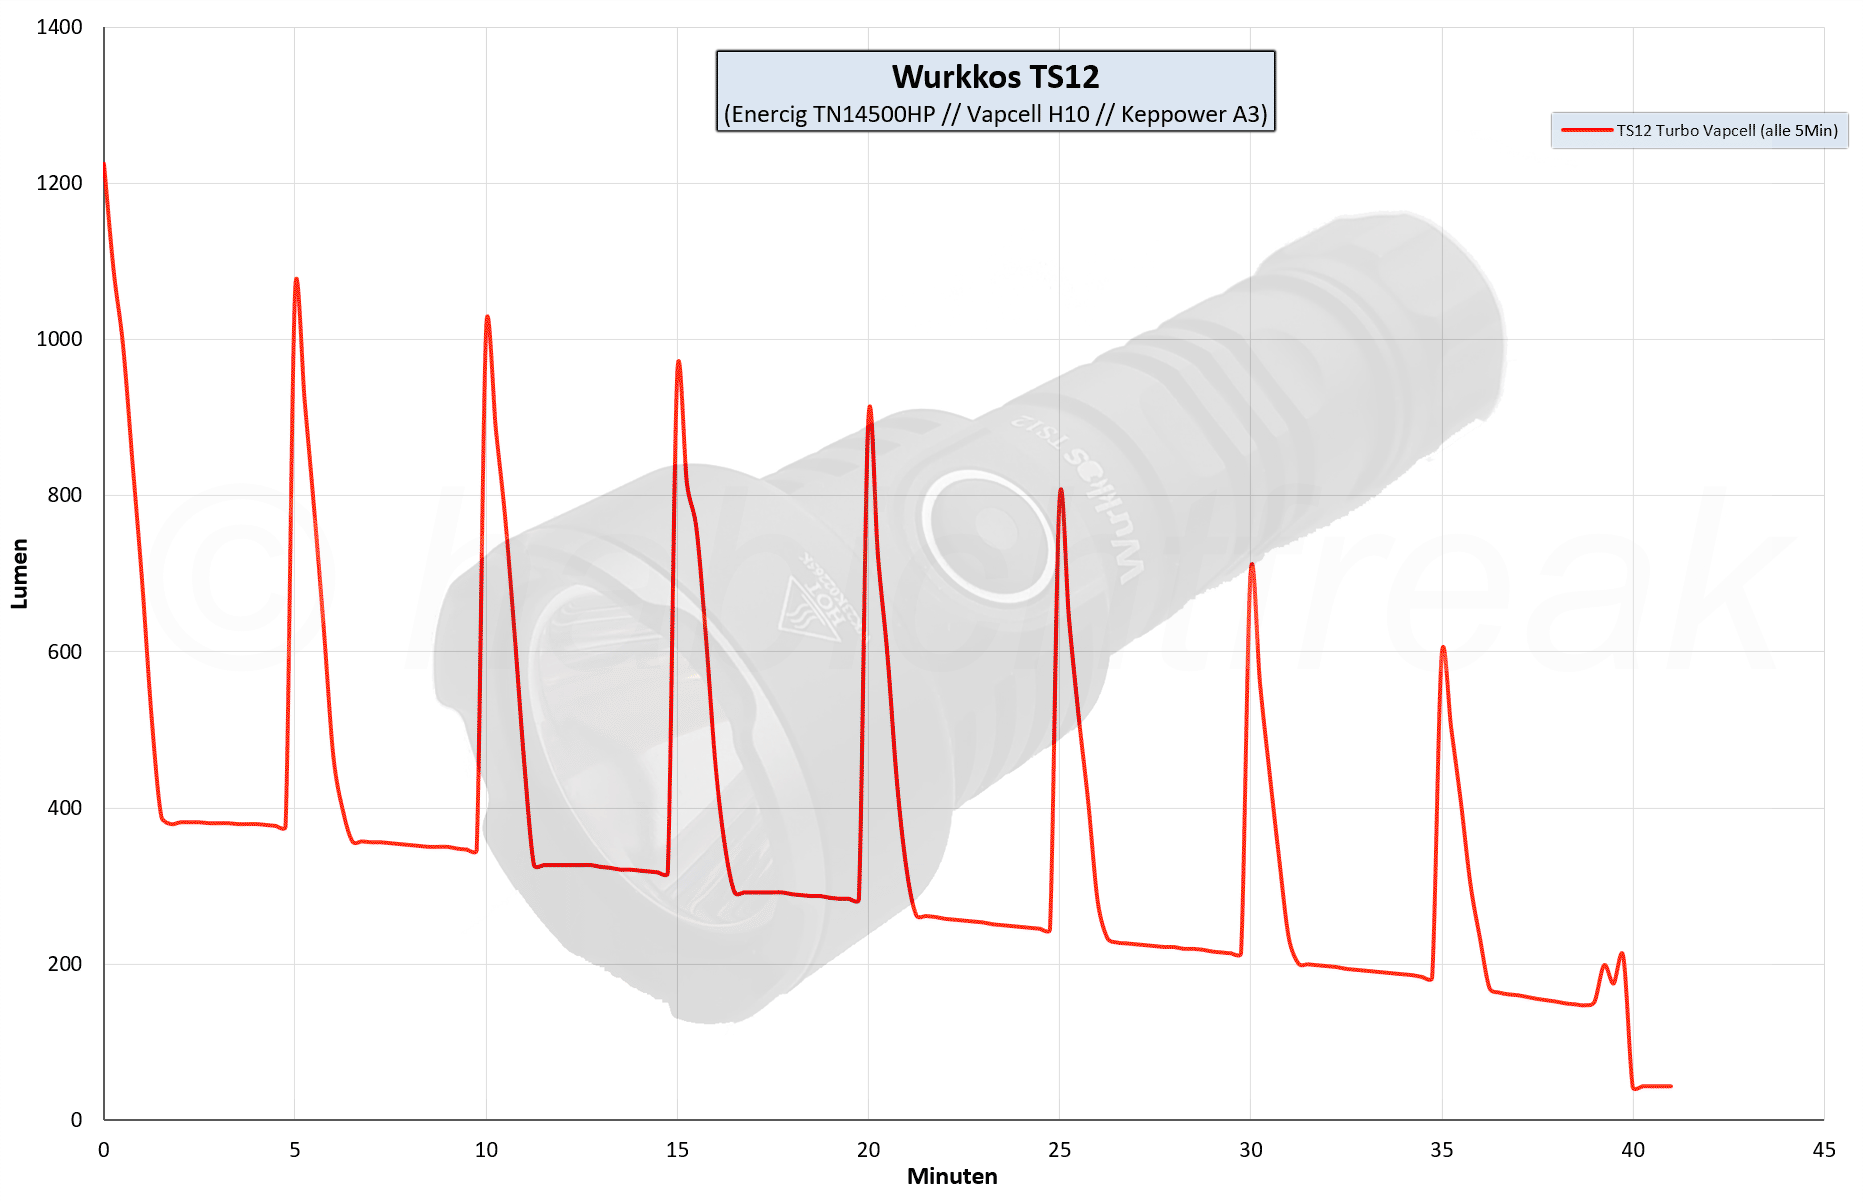Click the 1000 label on the Lumen axis
The height and width of the screenshot is (1203, 1863).
click(x=59, y=339)
